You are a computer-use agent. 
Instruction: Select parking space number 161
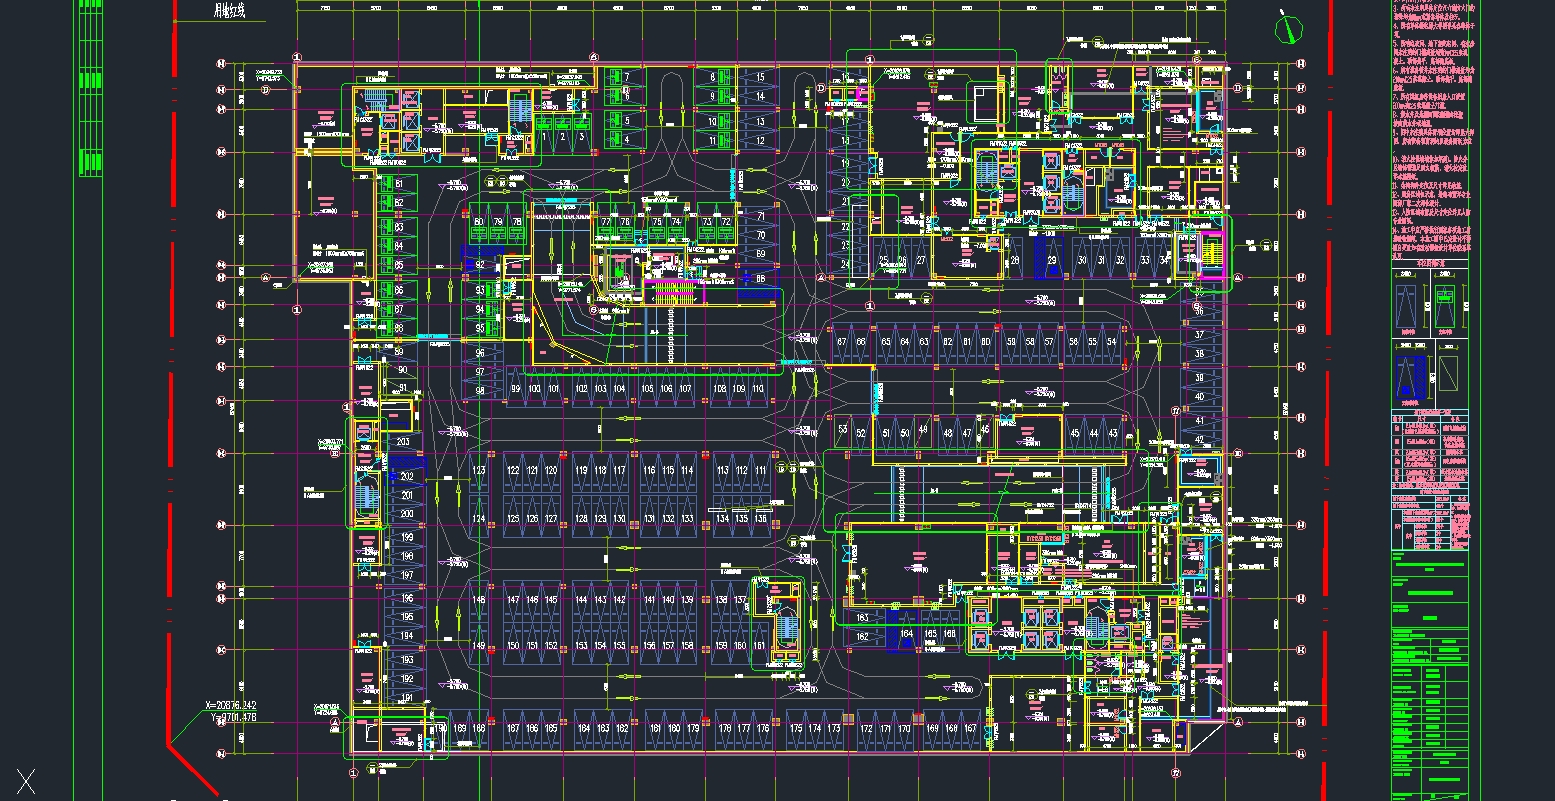[761, 646]
